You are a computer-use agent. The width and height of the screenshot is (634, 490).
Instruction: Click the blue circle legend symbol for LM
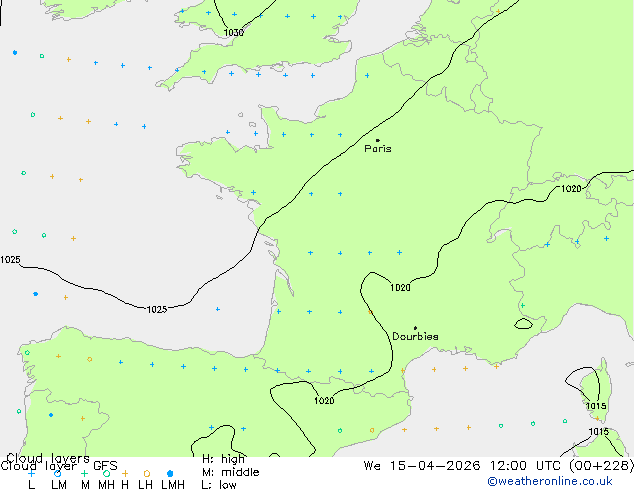click(57, 473)
